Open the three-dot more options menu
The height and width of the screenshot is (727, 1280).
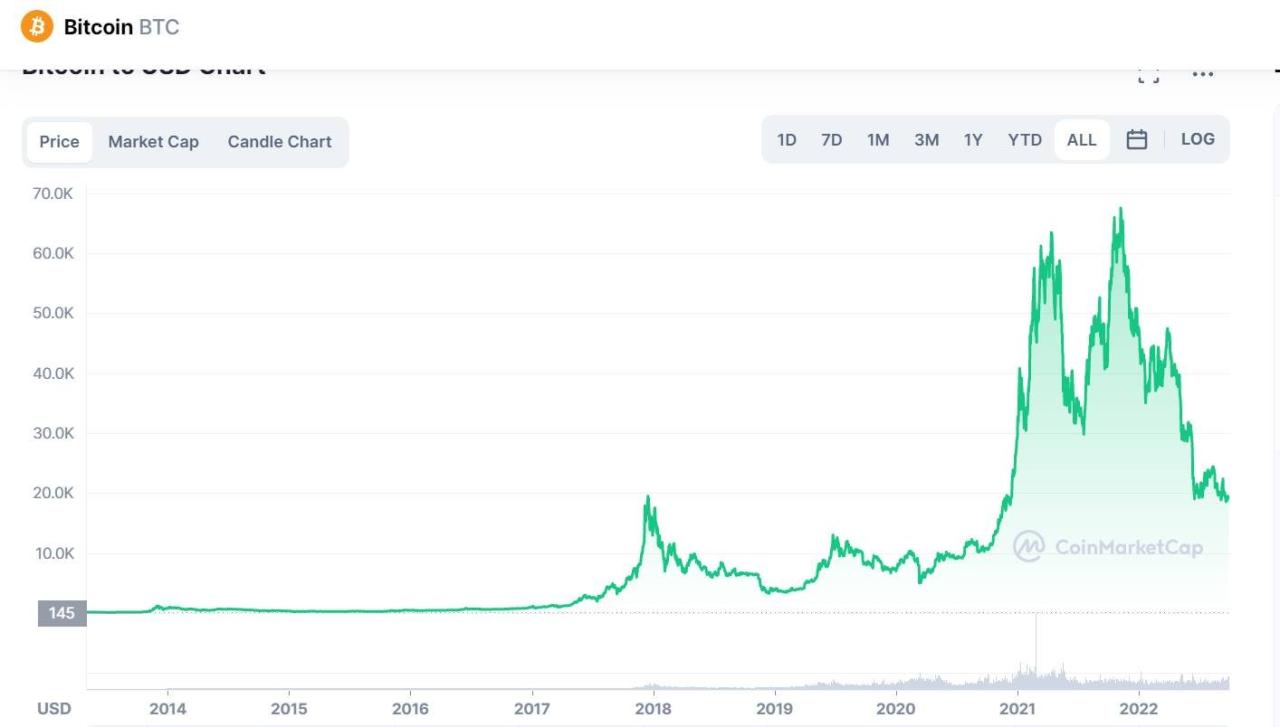tap(1202, 74)
